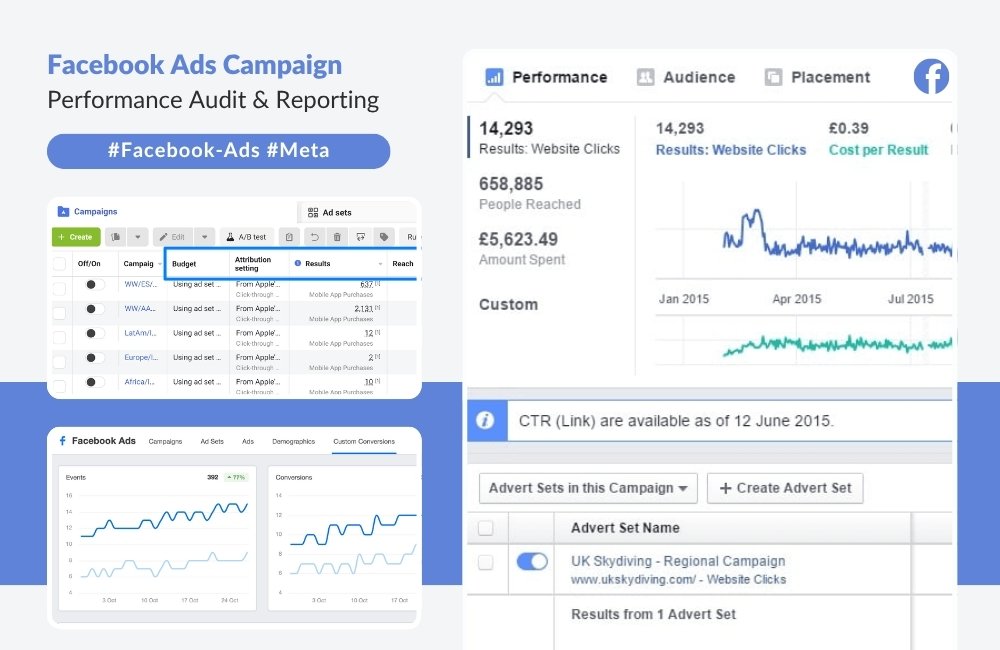Image resolution: width=1000 pixels, height=650 pixels.
Task: Click the Placement squares icon
Action: pyautogui.click(x=773, y=77)
